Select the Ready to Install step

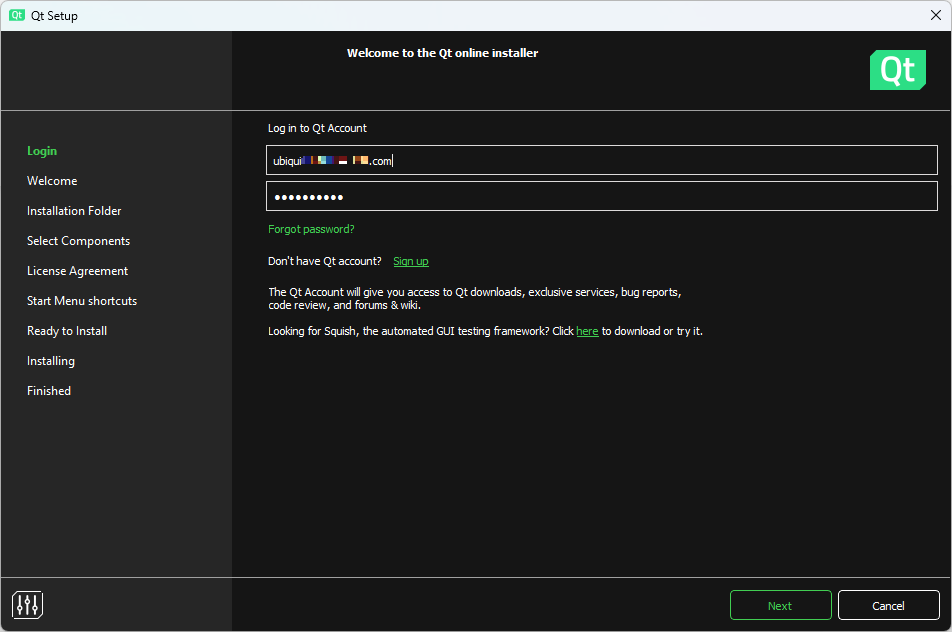pos(67,331)
